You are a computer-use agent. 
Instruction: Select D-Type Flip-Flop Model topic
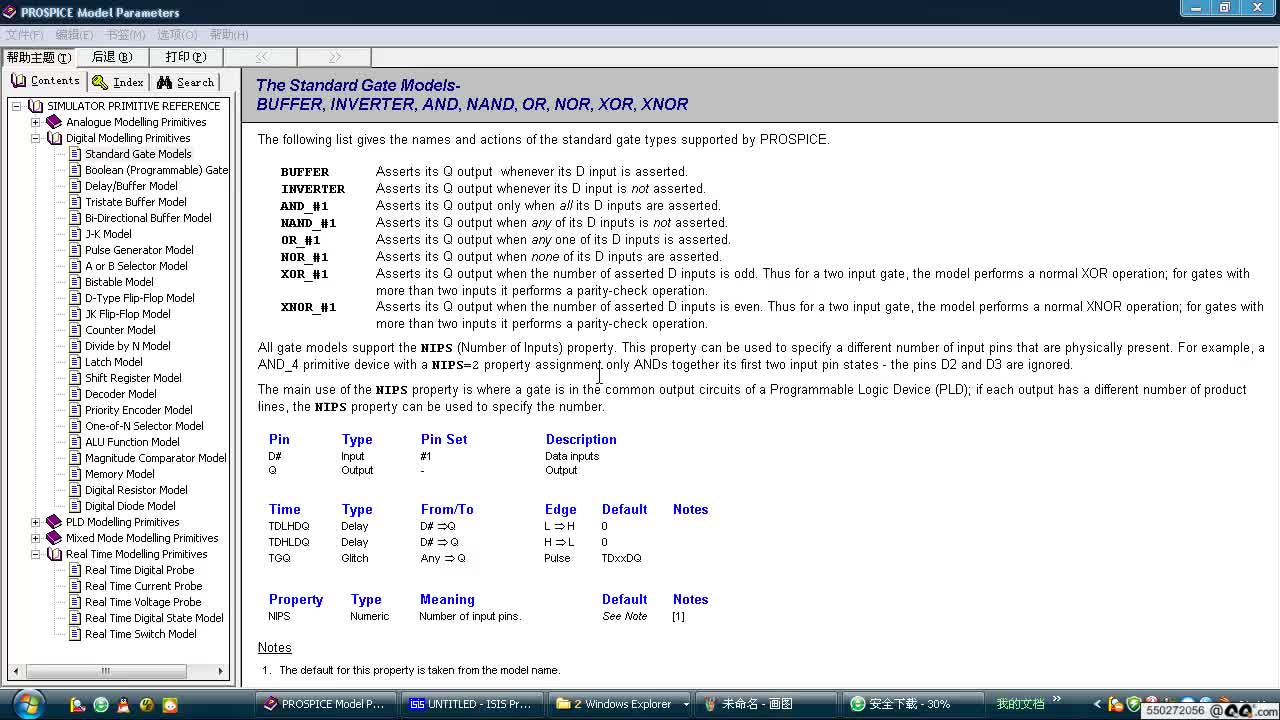[x=140, y=298]
